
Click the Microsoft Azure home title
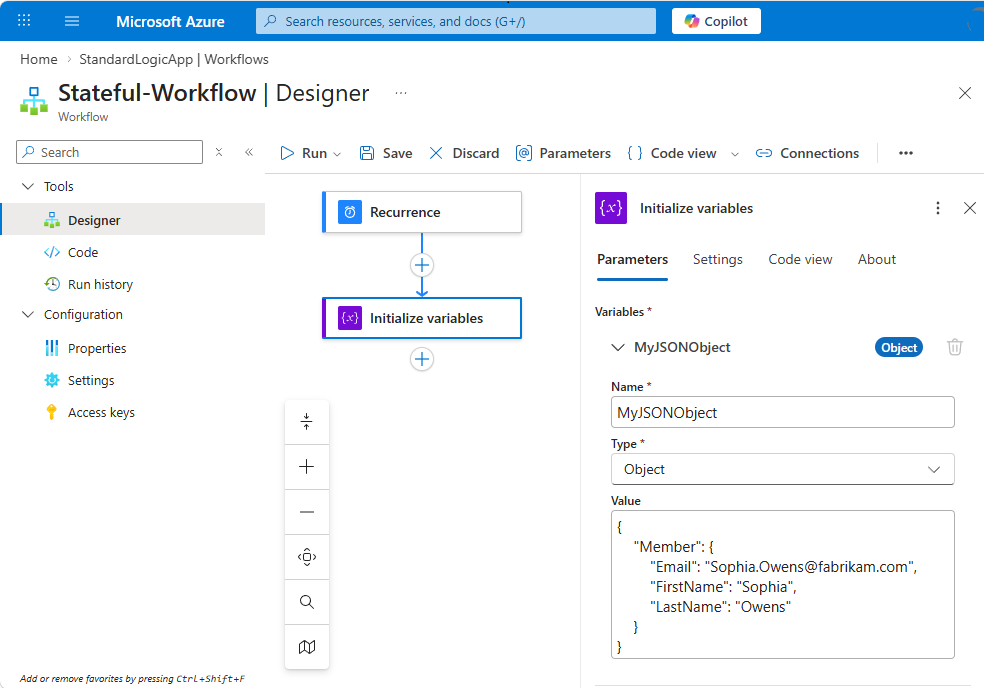point(170,21)
